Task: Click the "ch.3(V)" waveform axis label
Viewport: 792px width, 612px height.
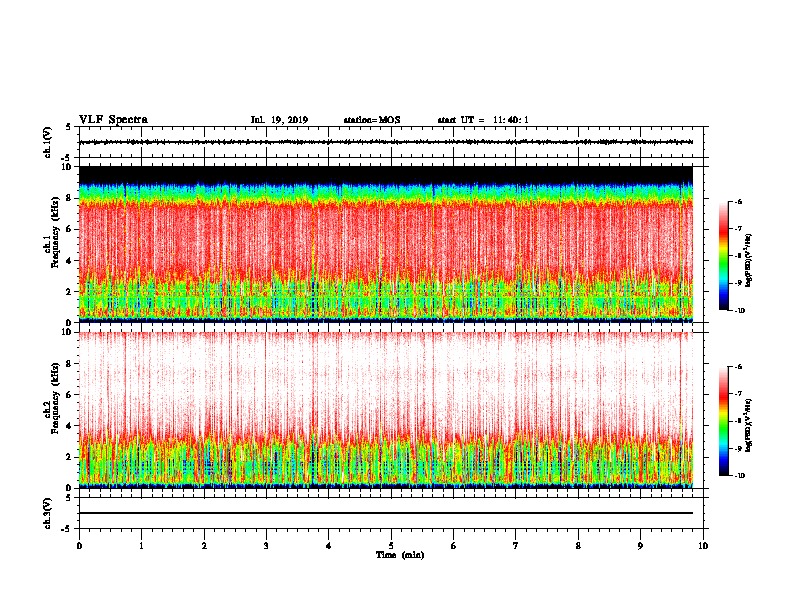Action: [x=48, y=513]
